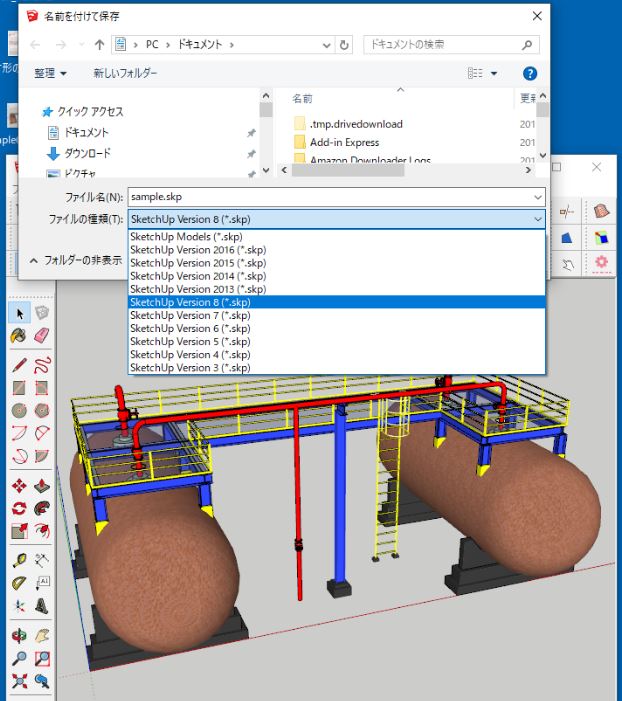Viewport: 622px width, 701px height.
Task: Pick the Line pencil tool
Action: click(x=19, y=364)
